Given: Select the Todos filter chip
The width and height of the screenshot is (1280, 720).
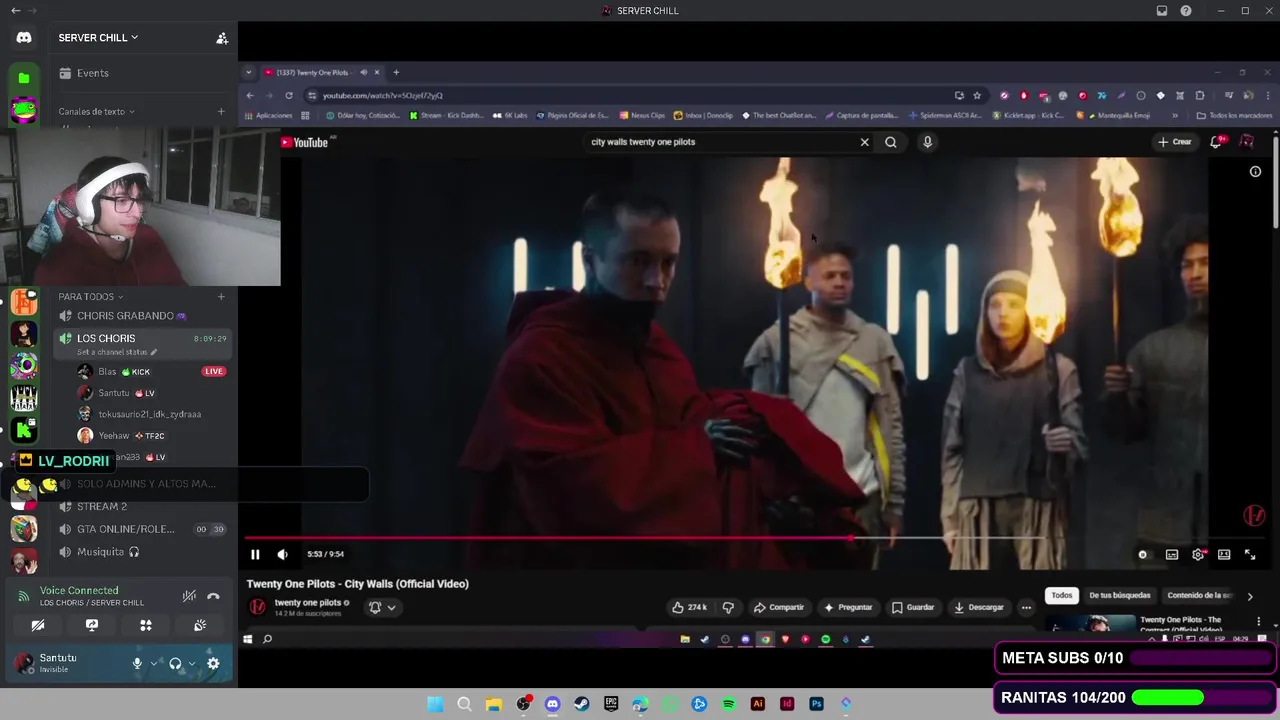Looking at the screenshot, I should [x=1062, y=595].
